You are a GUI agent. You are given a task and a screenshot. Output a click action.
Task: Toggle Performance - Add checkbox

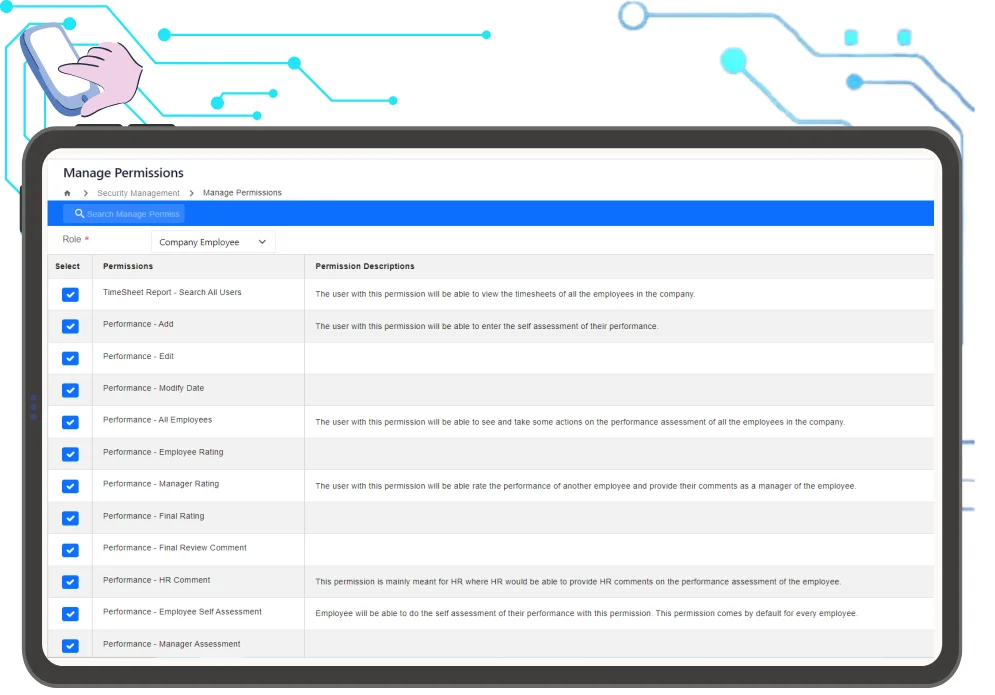pyautogui.click(x=70, y=326)
